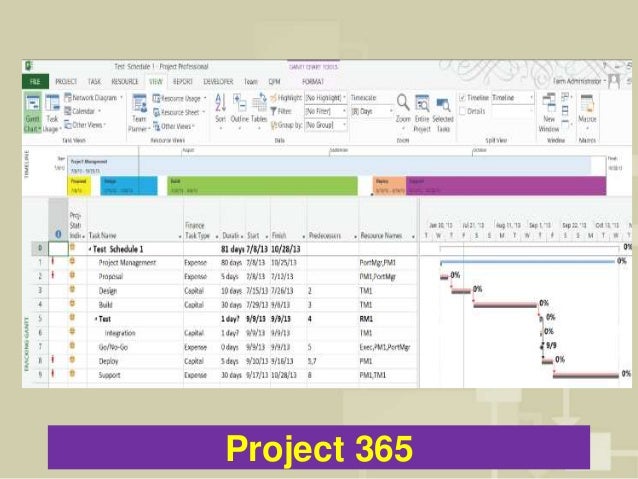This screenshot has height=479, width=638.
Task: Open the Highlight dropdown
Action: pyautogui.click(x=326, y=98)
